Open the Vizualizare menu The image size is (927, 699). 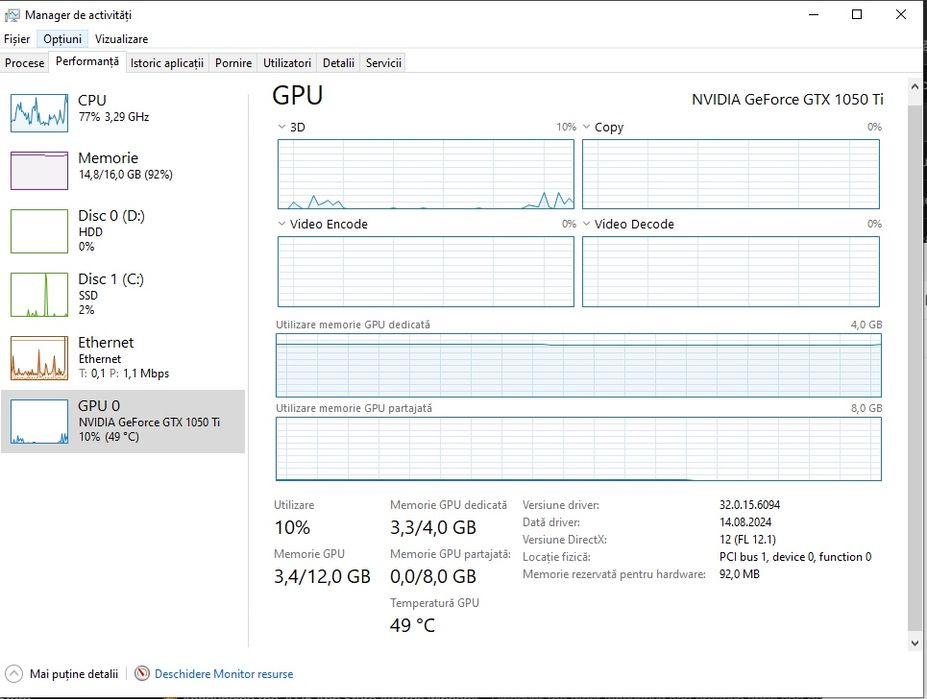coord(121,39)
